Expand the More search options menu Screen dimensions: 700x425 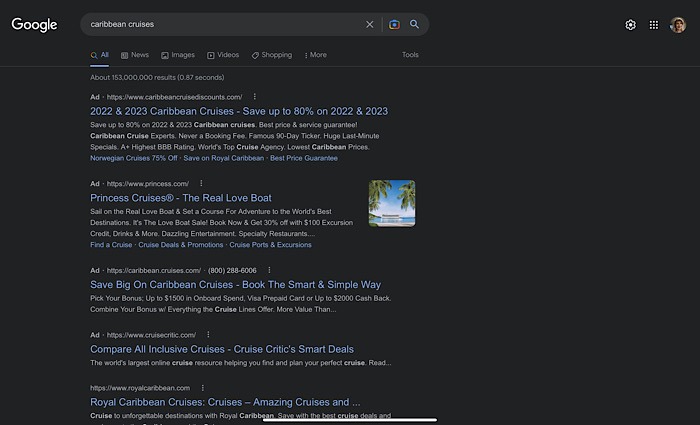315,55
